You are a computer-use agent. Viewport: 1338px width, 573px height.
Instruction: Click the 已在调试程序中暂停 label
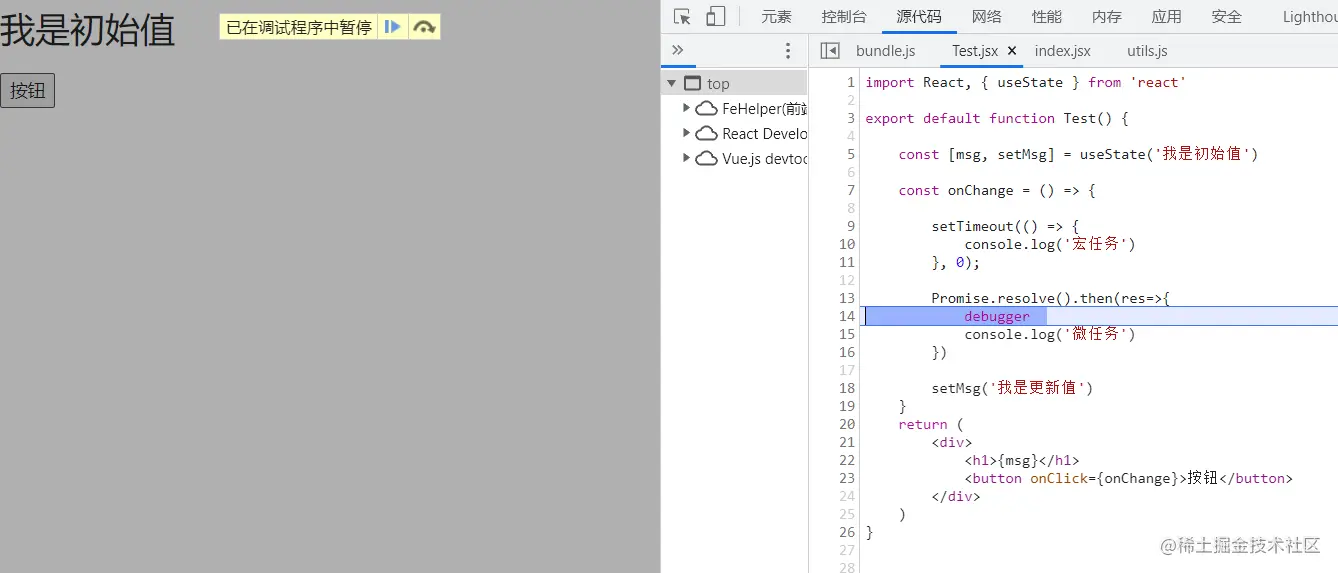pos(299,28)
